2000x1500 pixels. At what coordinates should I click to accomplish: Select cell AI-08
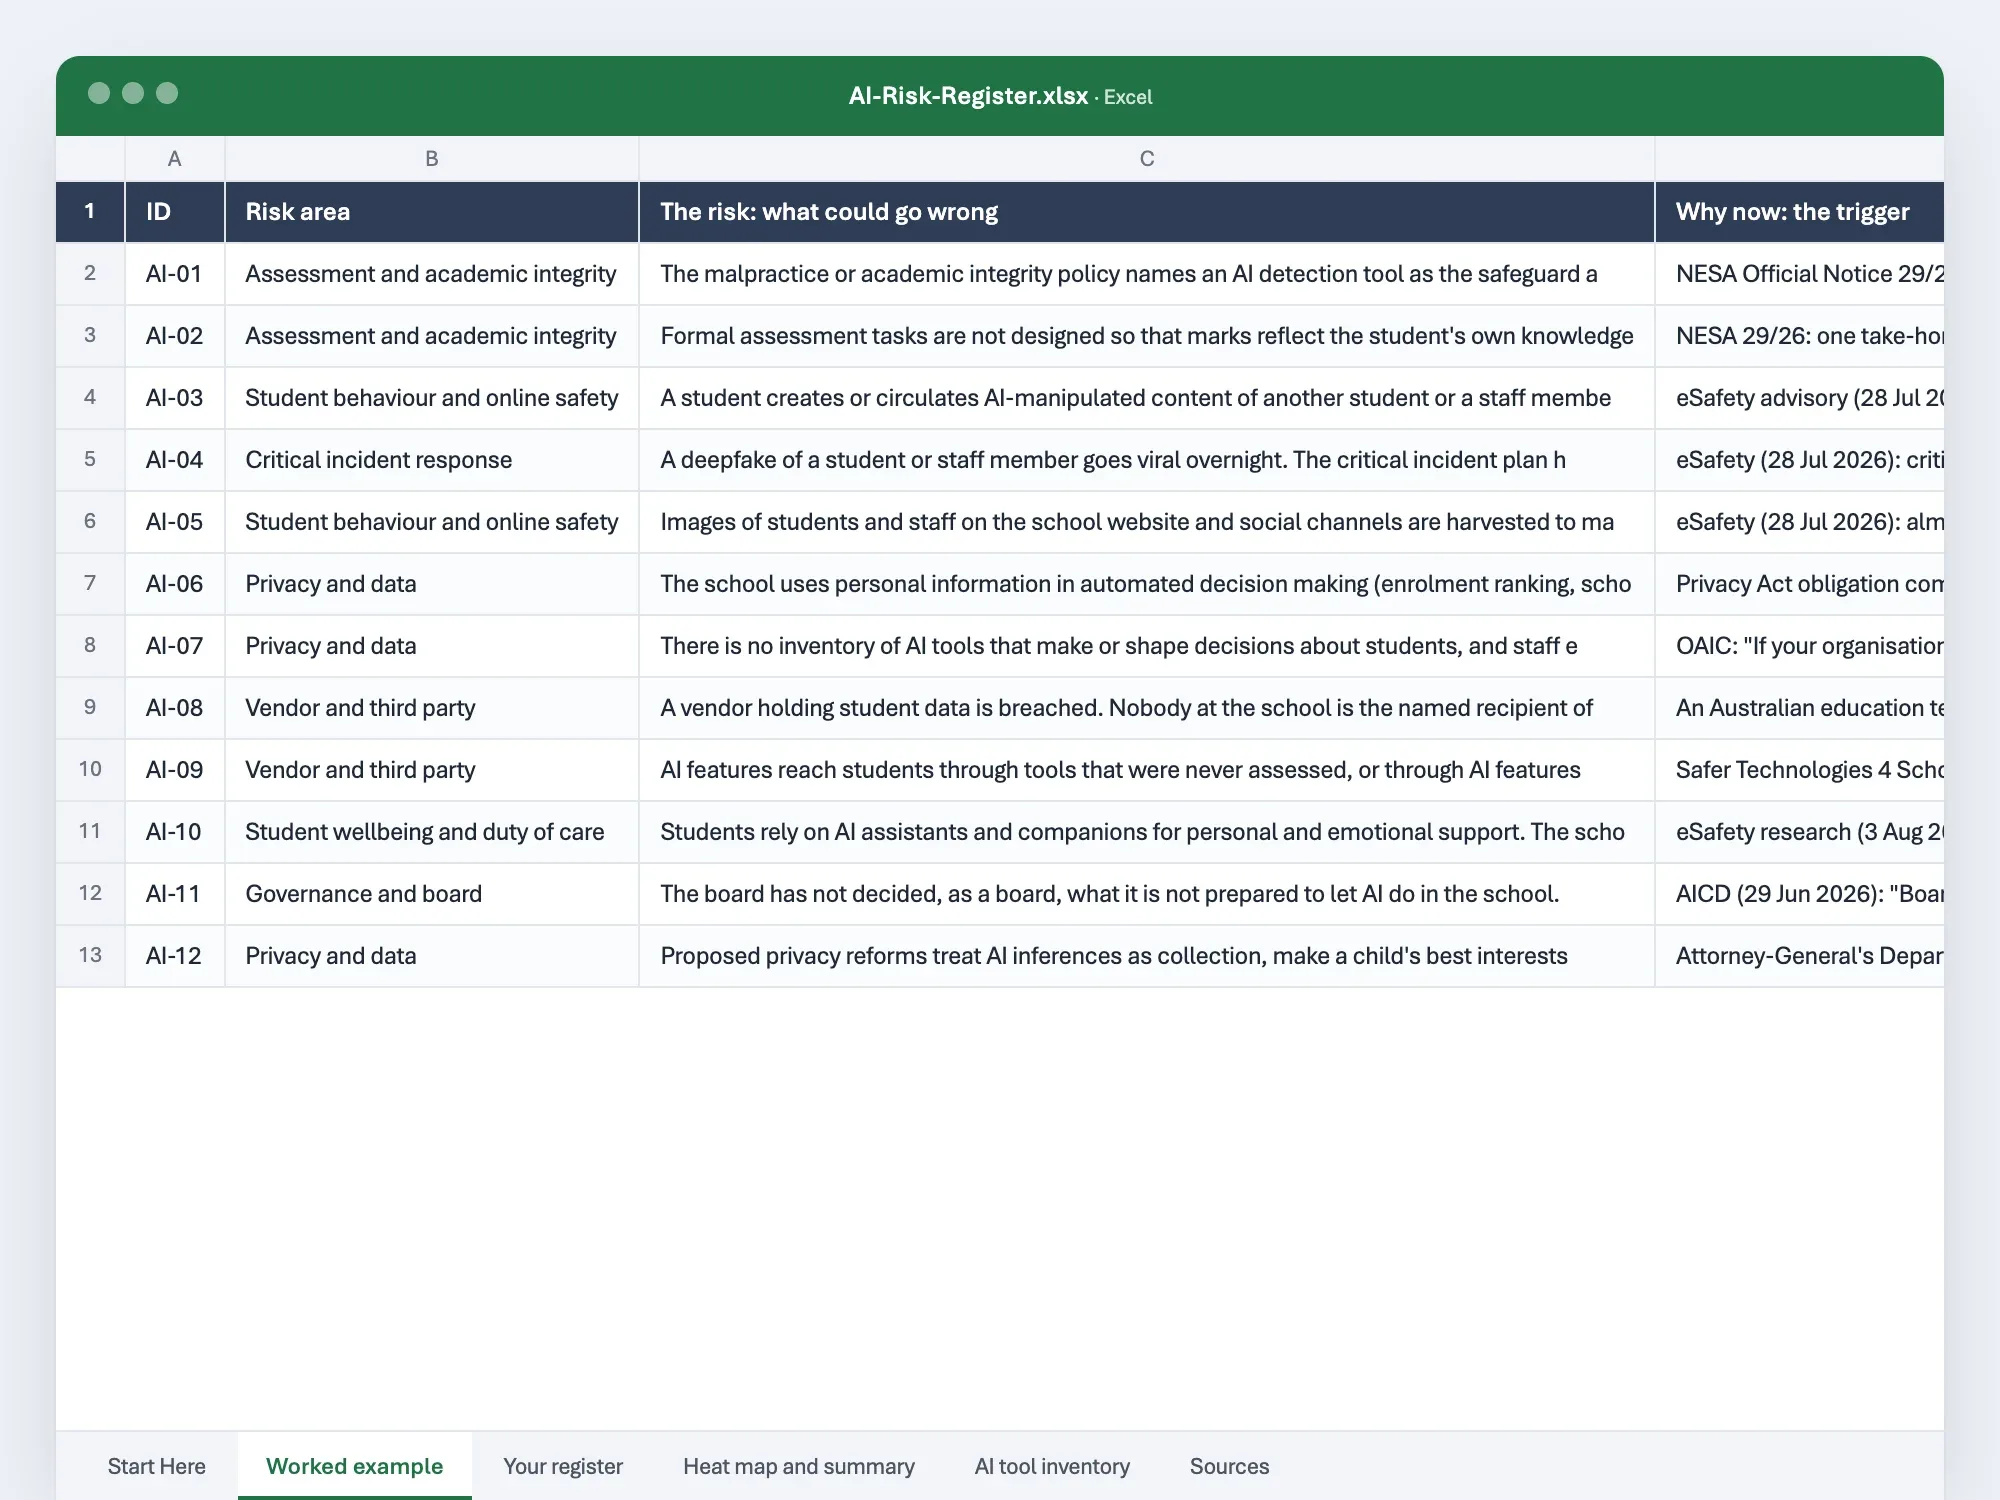[x=175, y=708]
